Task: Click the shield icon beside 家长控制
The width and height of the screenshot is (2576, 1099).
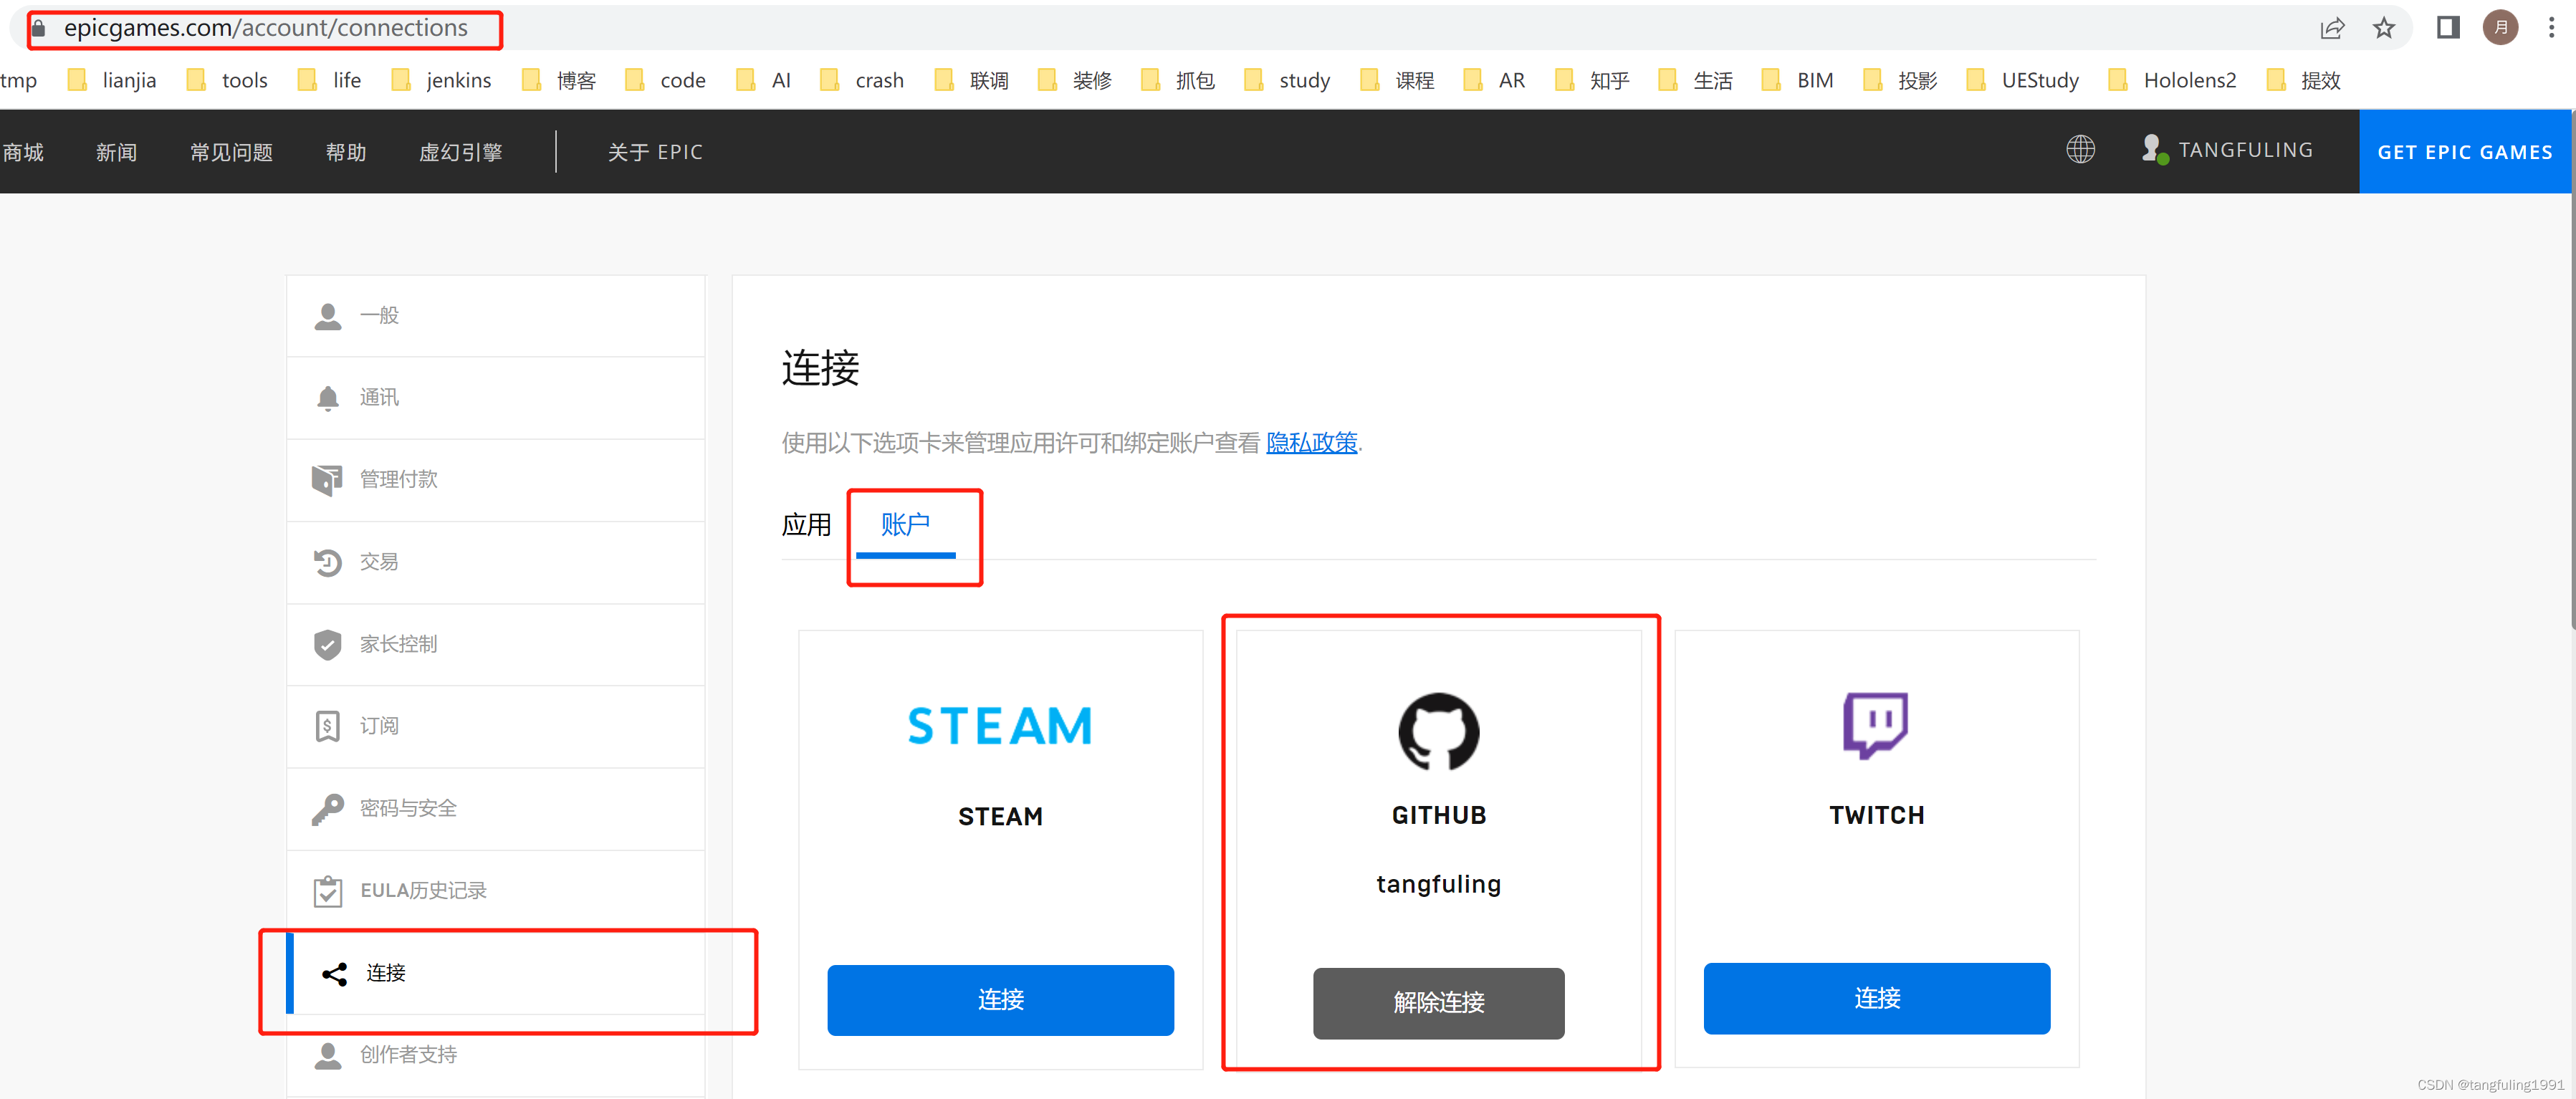Action: (x=327, y=644)
